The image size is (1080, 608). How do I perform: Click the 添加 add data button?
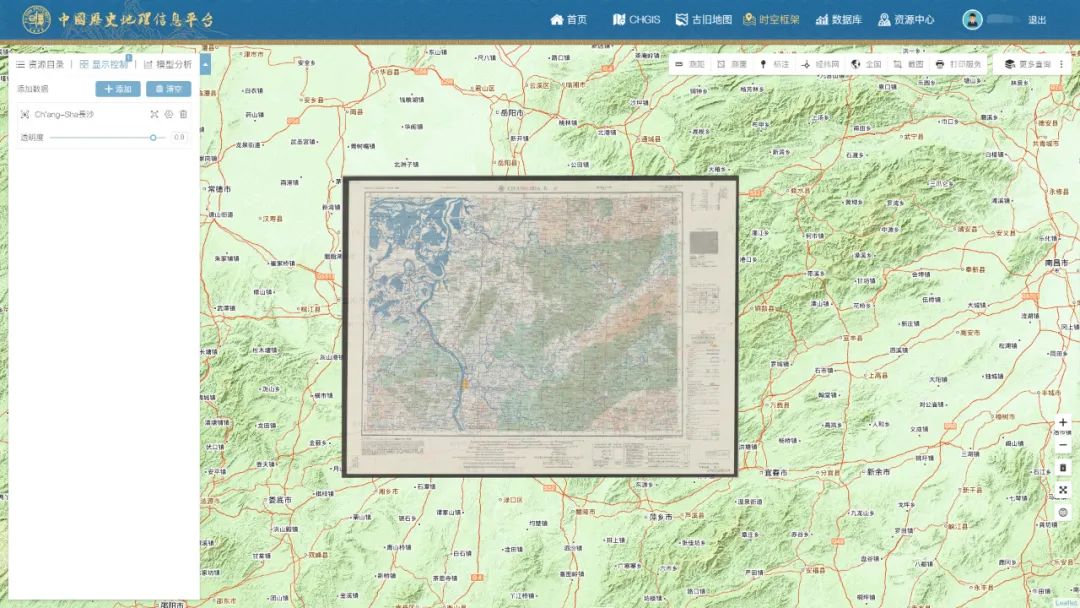[118, 89]
